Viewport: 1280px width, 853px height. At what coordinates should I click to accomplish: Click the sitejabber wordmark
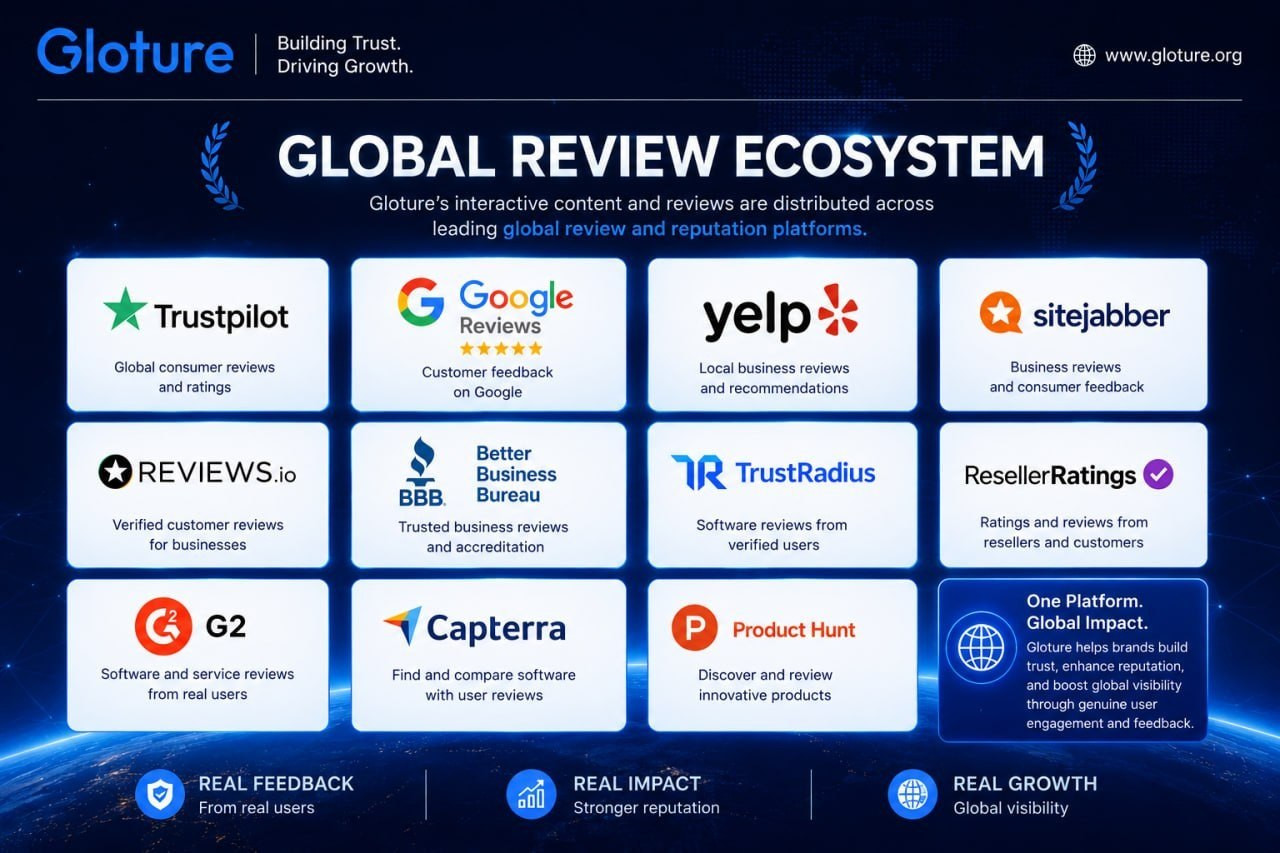click(x=1099, y=316)
